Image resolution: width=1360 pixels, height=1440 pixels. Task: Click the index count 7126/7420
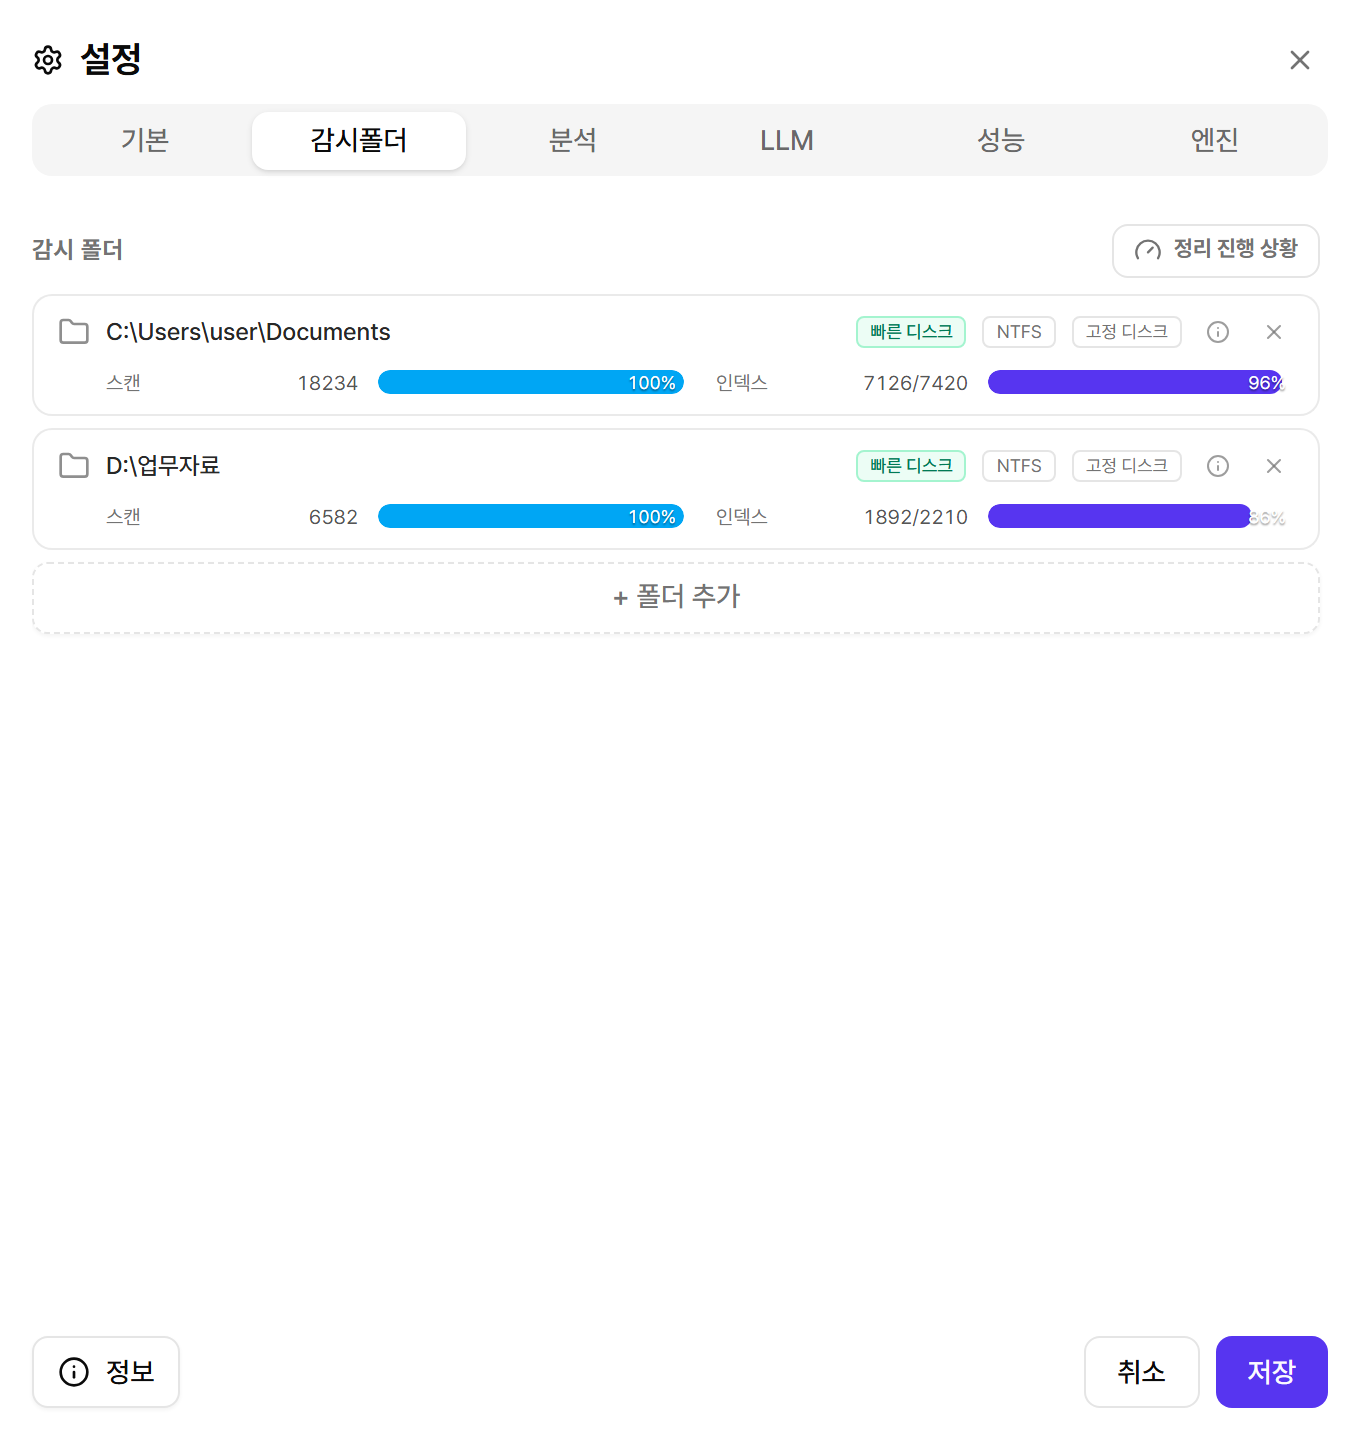tap(916, 383)
